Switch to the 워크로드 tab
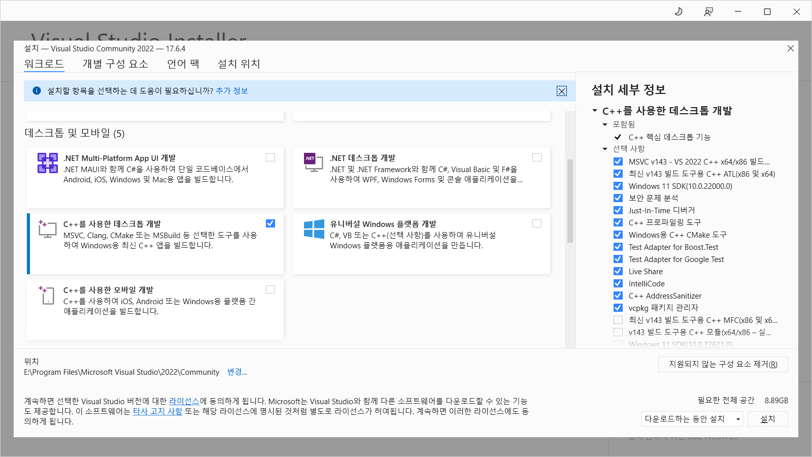The image size is (812, 457). (44, 64)
